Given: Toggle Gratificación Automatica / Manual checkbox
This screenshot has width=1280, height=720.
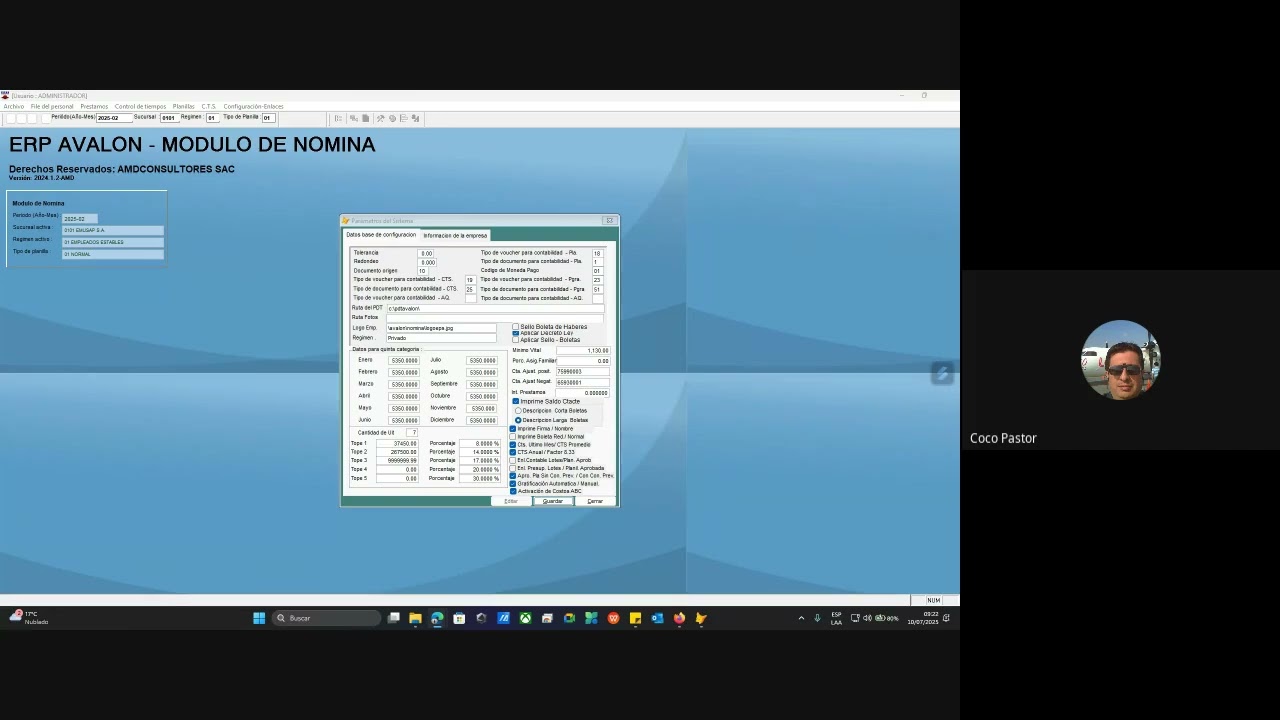Looking at the screenshot, I should 513,484.
